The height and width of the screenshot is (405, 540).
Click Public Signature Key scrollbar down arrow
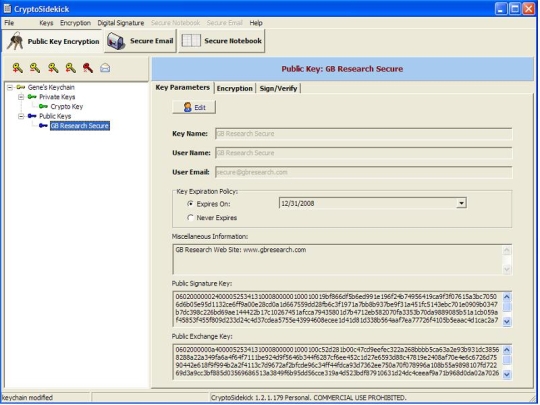(507, 322)
